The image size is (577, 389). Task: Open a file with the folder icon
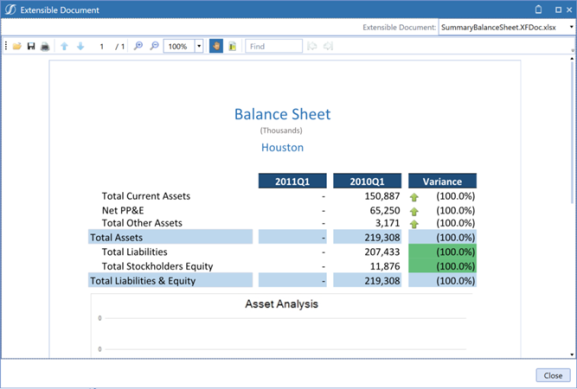click(17, 46)
